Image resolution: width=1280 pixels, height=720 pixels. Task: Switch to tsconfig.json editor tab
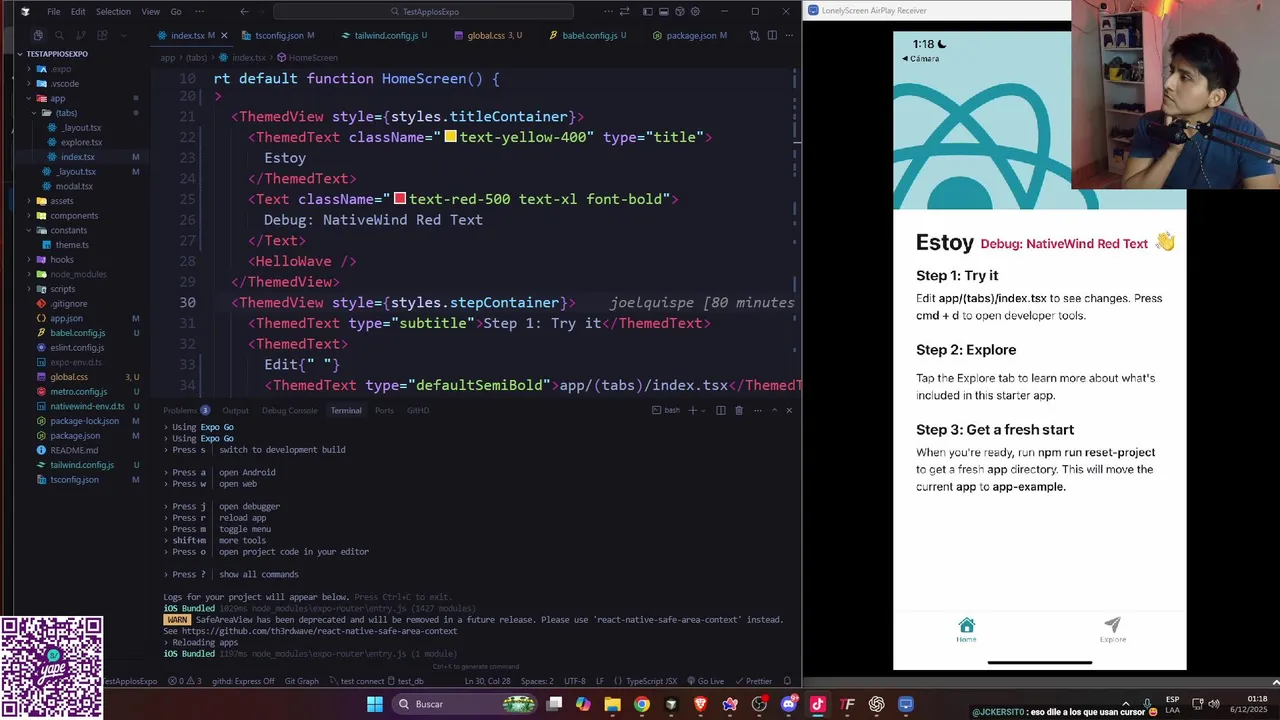[x=279, y=35]
